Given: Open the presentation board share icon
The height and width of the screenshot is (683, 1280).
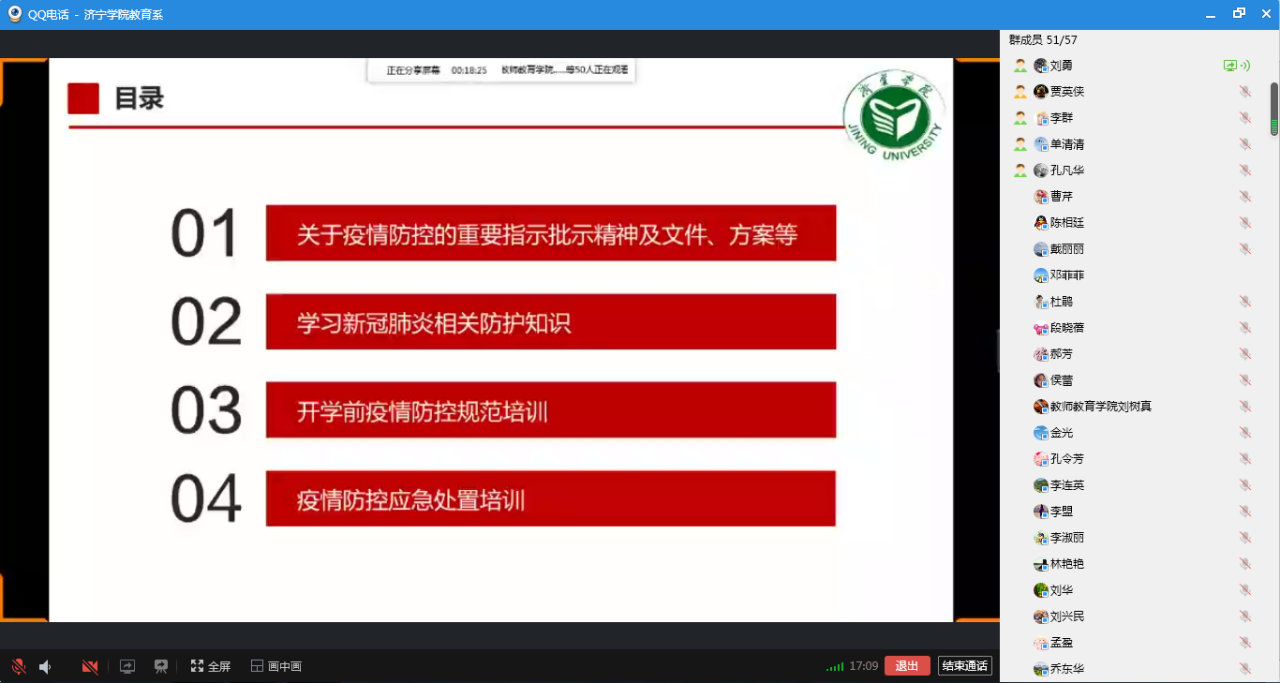Looking at the screenshot, I should [x=160, y=666].
